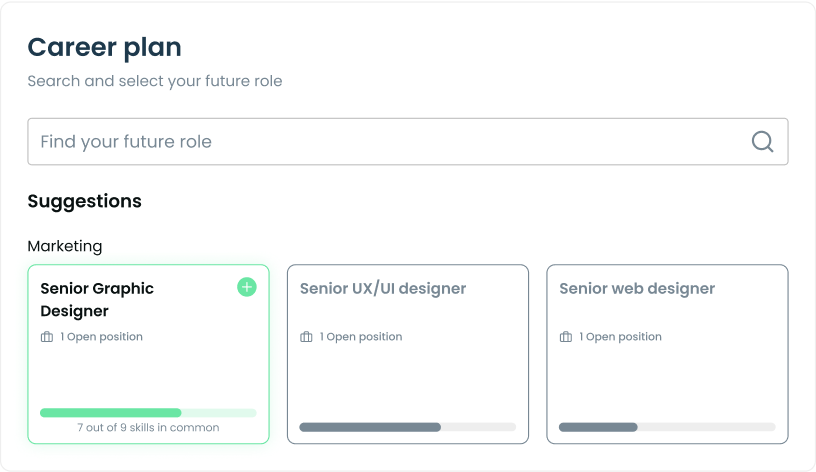Click the Career plan page title

[x=105, y=47]
